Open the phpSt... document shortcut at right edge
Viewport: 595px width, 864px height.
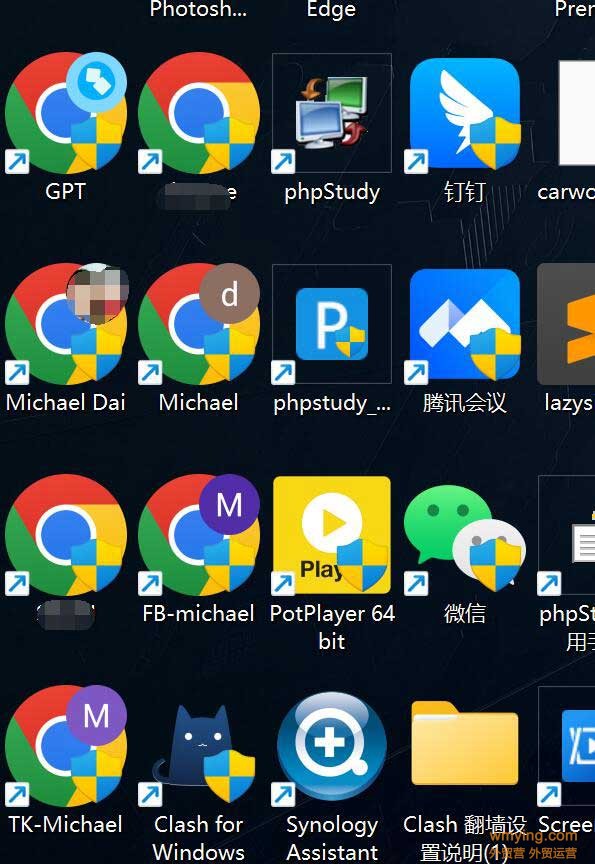click(x=566, y=535)
